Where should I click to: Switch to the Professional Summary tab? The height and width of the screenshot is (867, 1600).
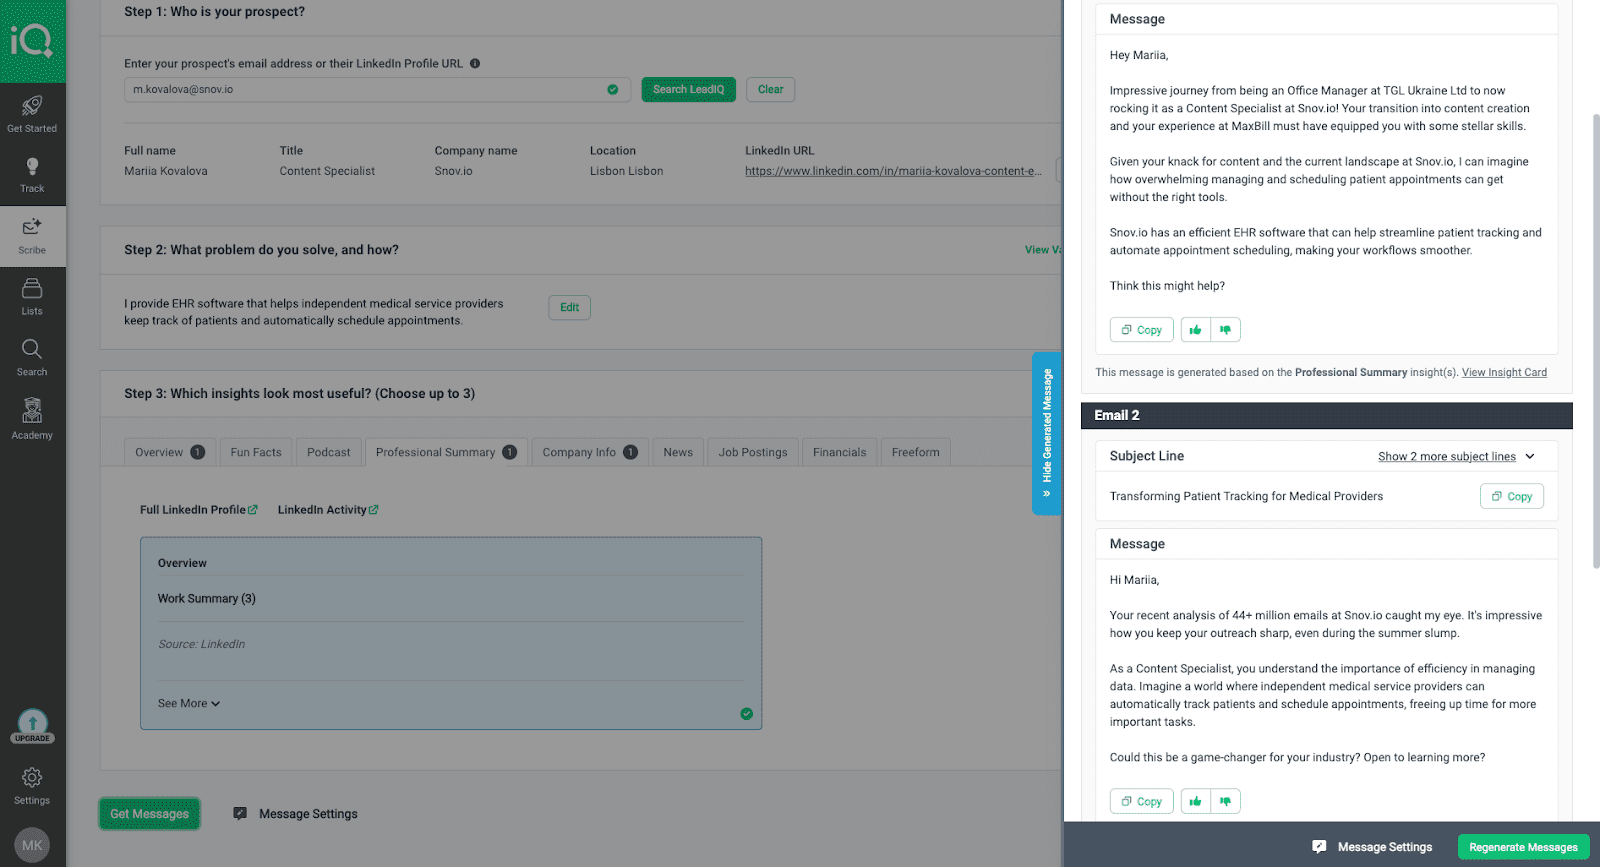(435, 453)
